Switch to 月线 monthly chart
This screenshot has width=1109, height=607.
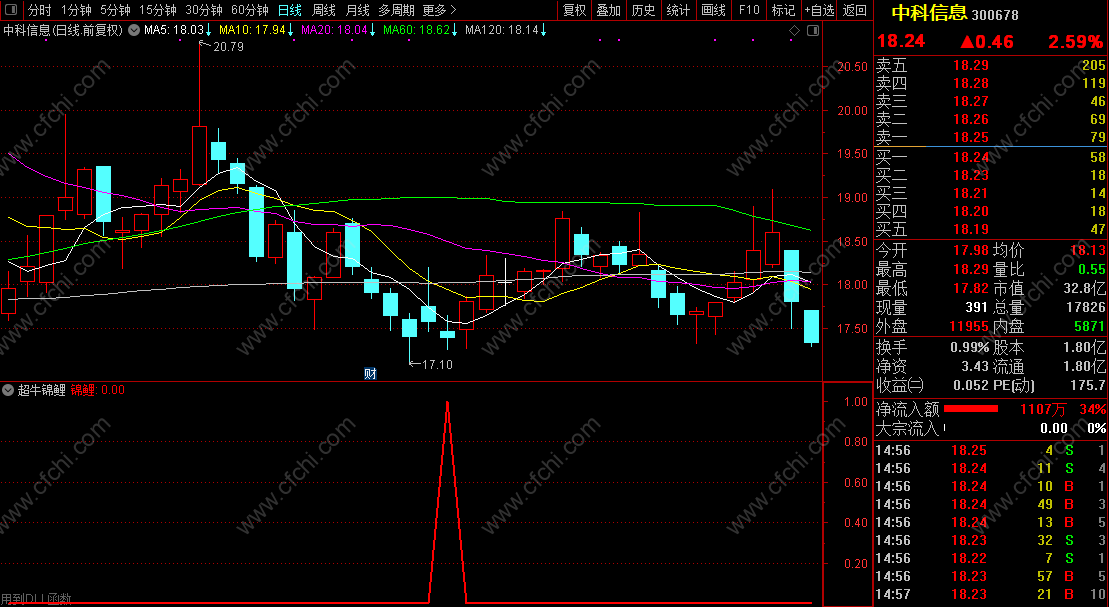click(357, 10)
